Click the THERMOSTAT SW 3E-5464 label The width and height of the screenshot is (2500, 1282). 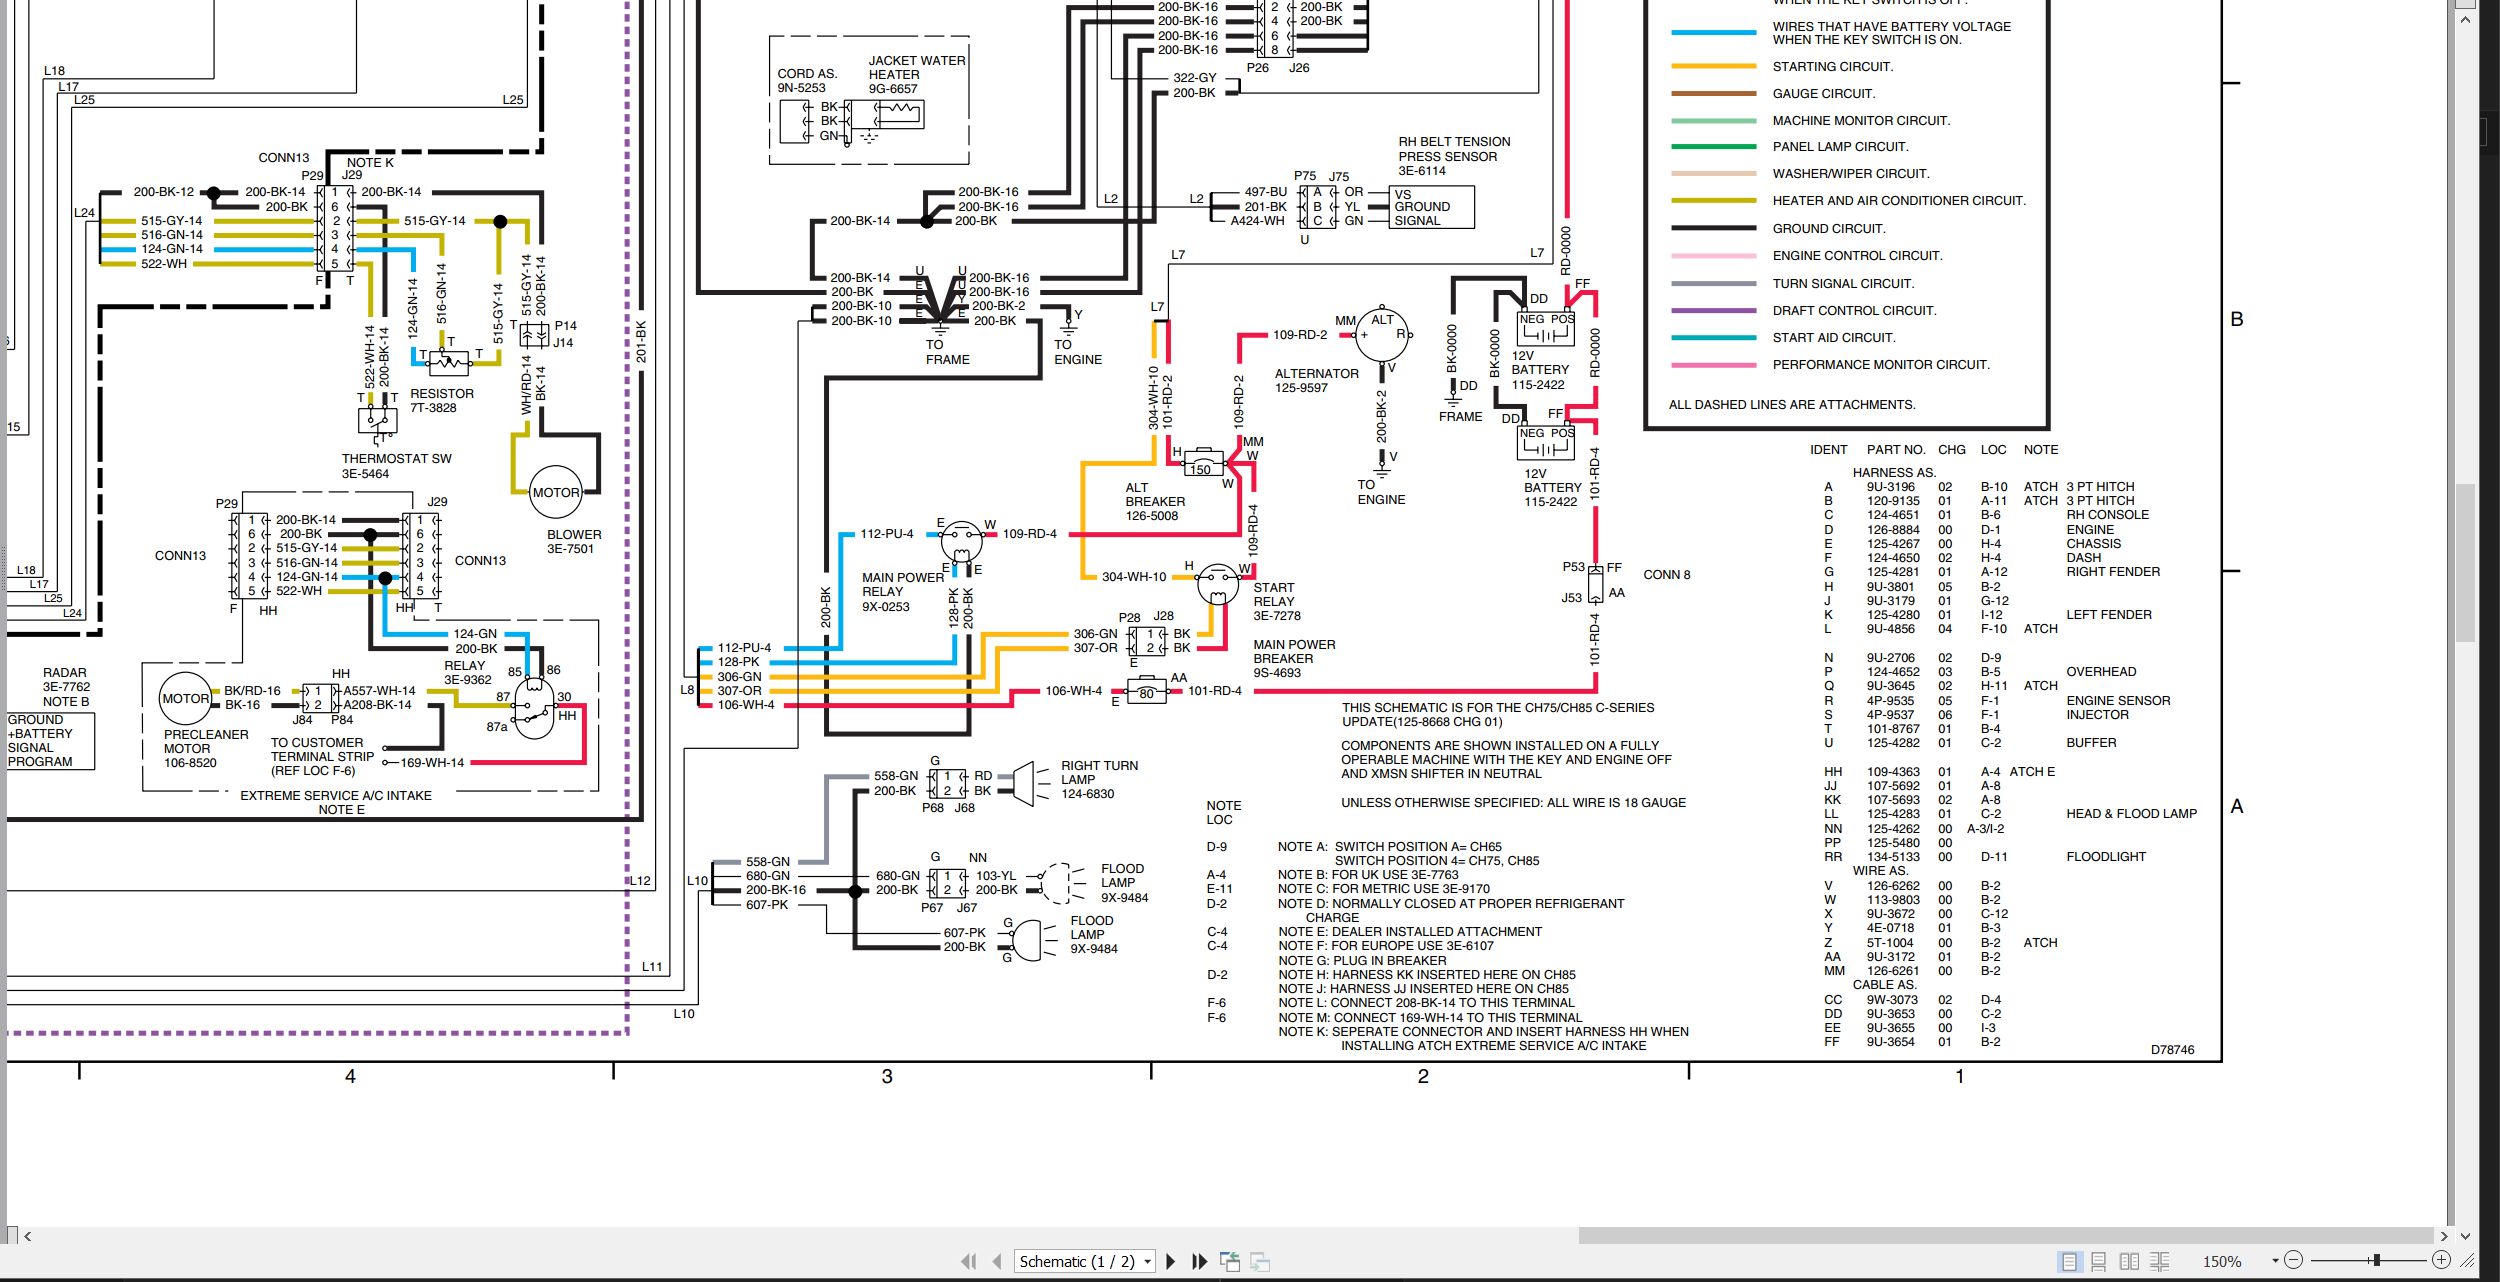pos(396,466)
